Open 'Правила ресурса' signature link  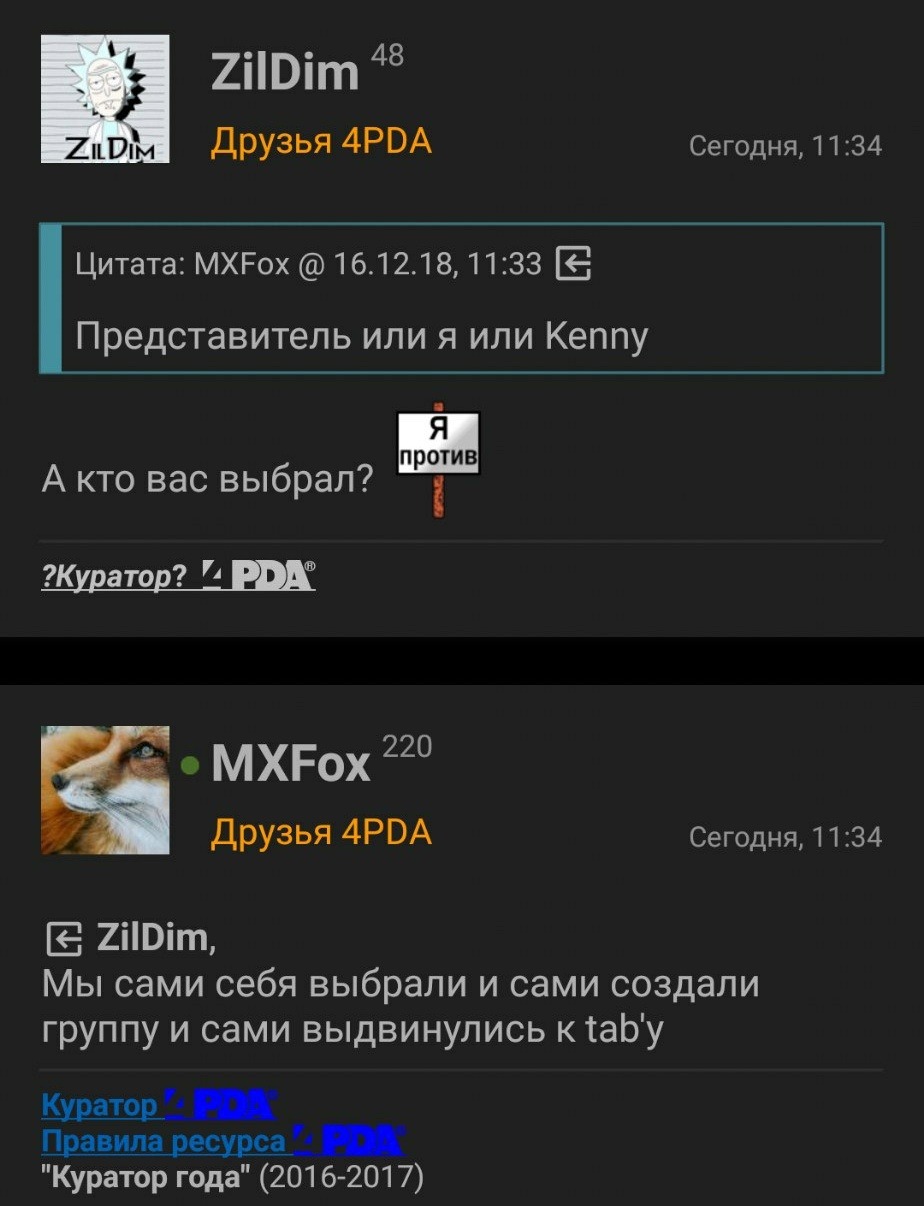click(164, 1140)
